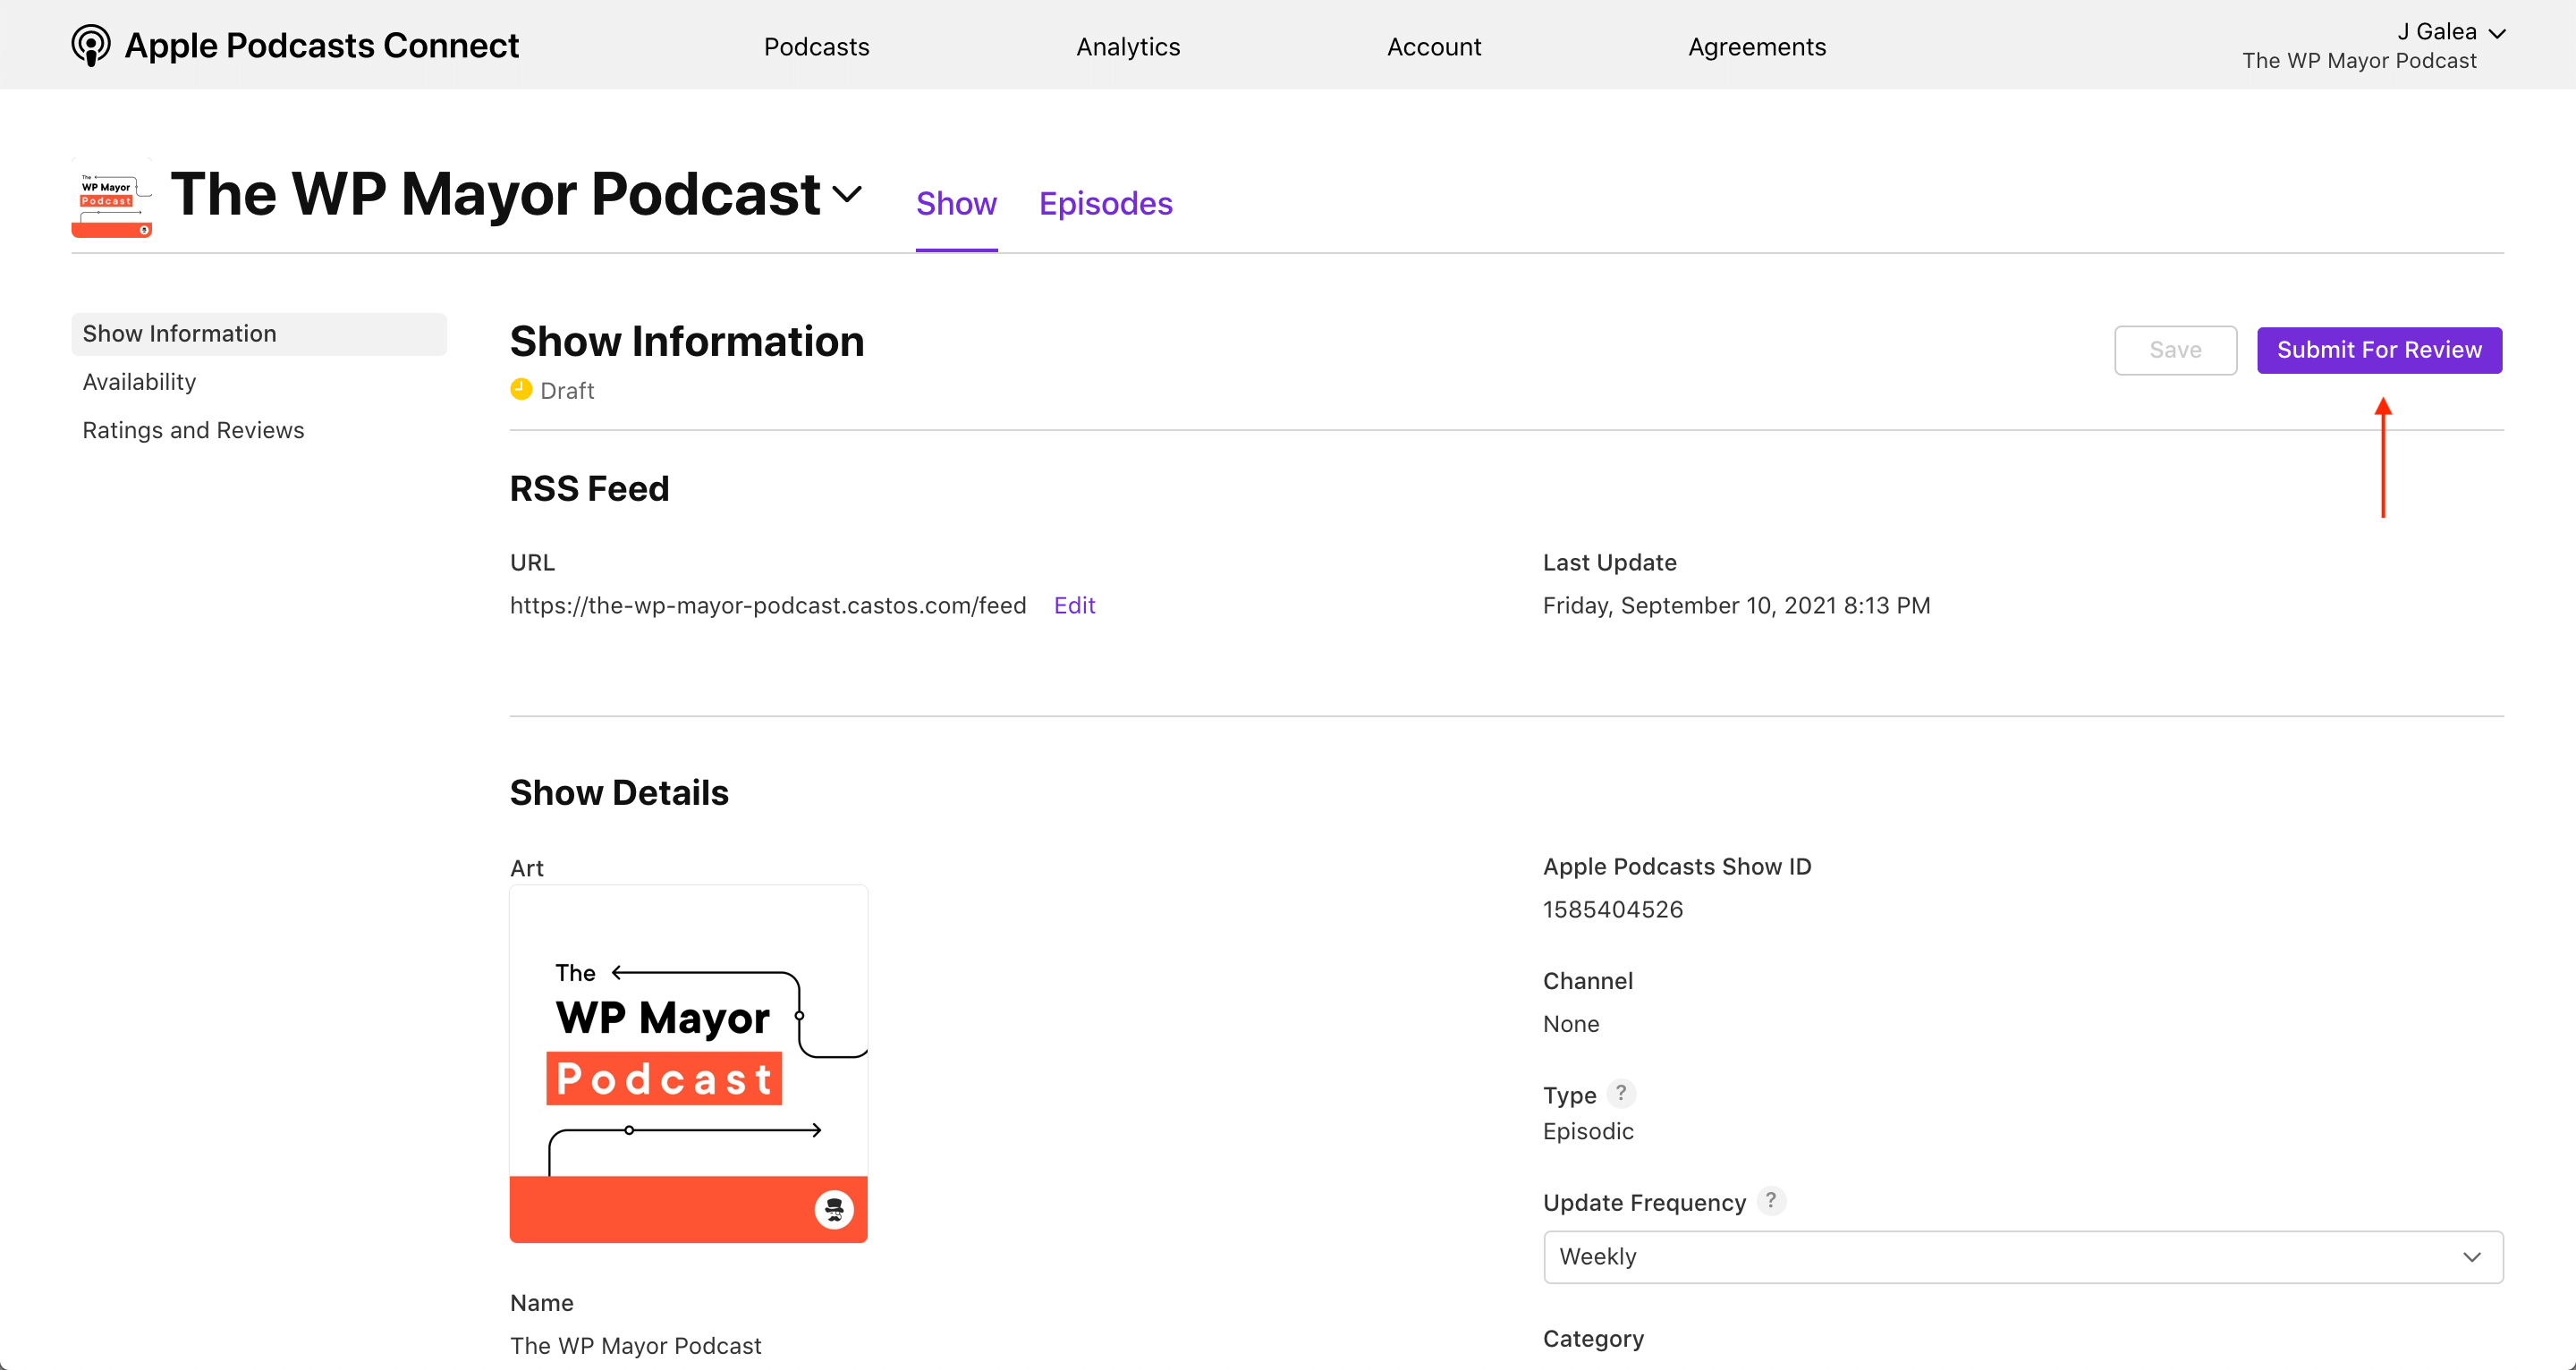Click the Channel value None

click(1571, 1024)
